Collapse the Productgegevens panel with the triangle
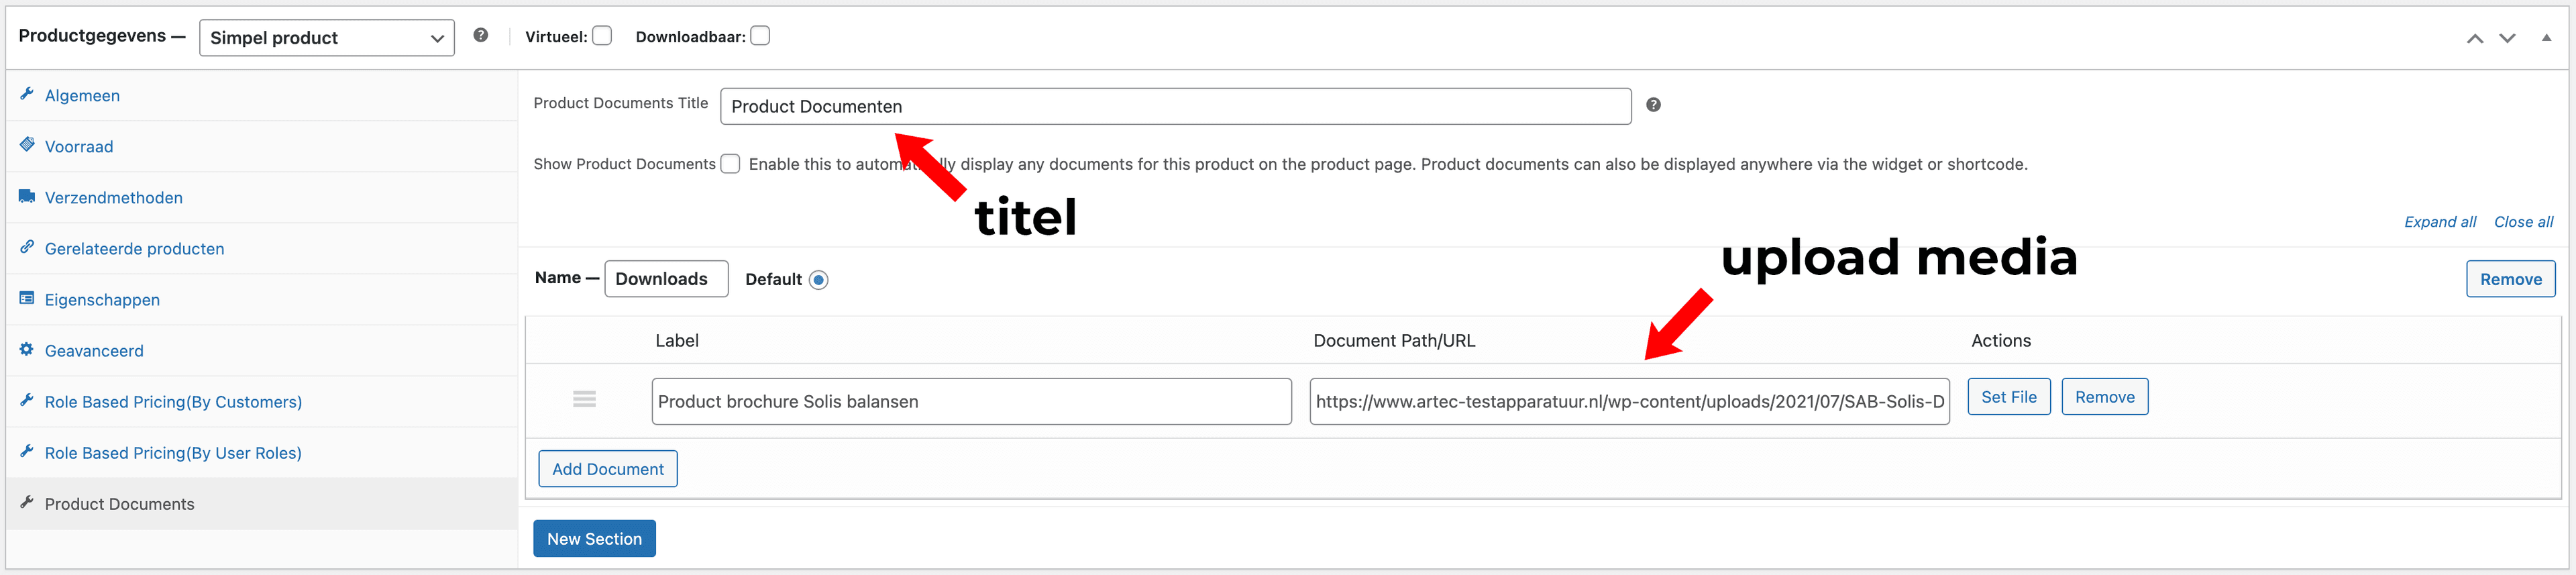This screenshot has width=2576, height=575. coord(2546,38)
